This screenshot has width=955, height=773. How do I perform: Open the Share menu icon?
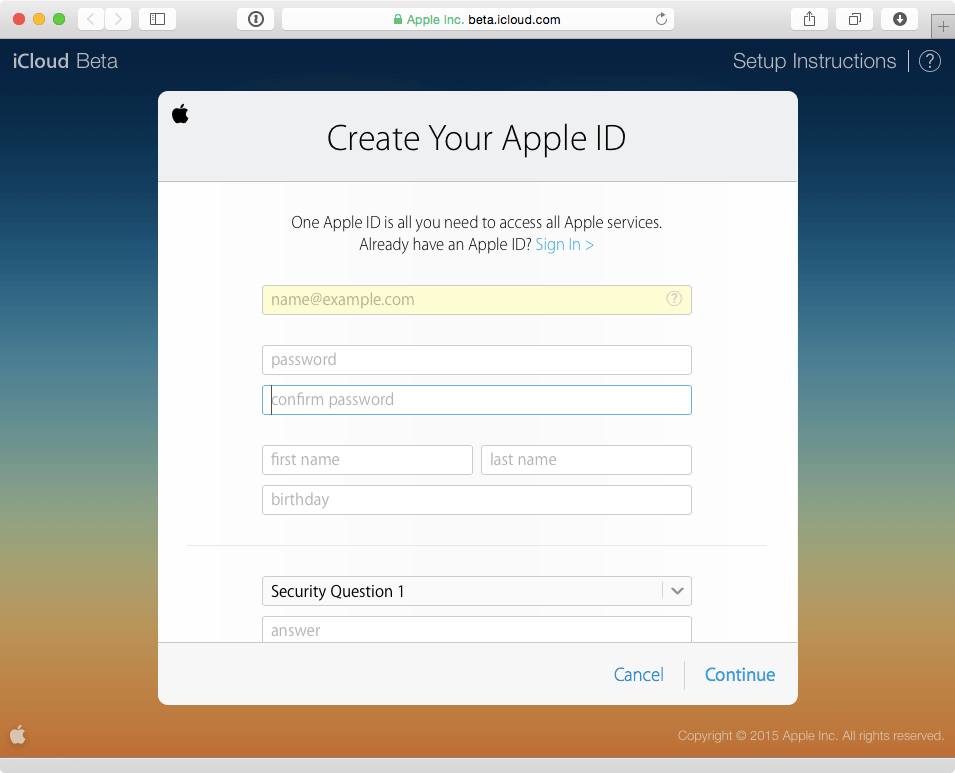(809, 19)
